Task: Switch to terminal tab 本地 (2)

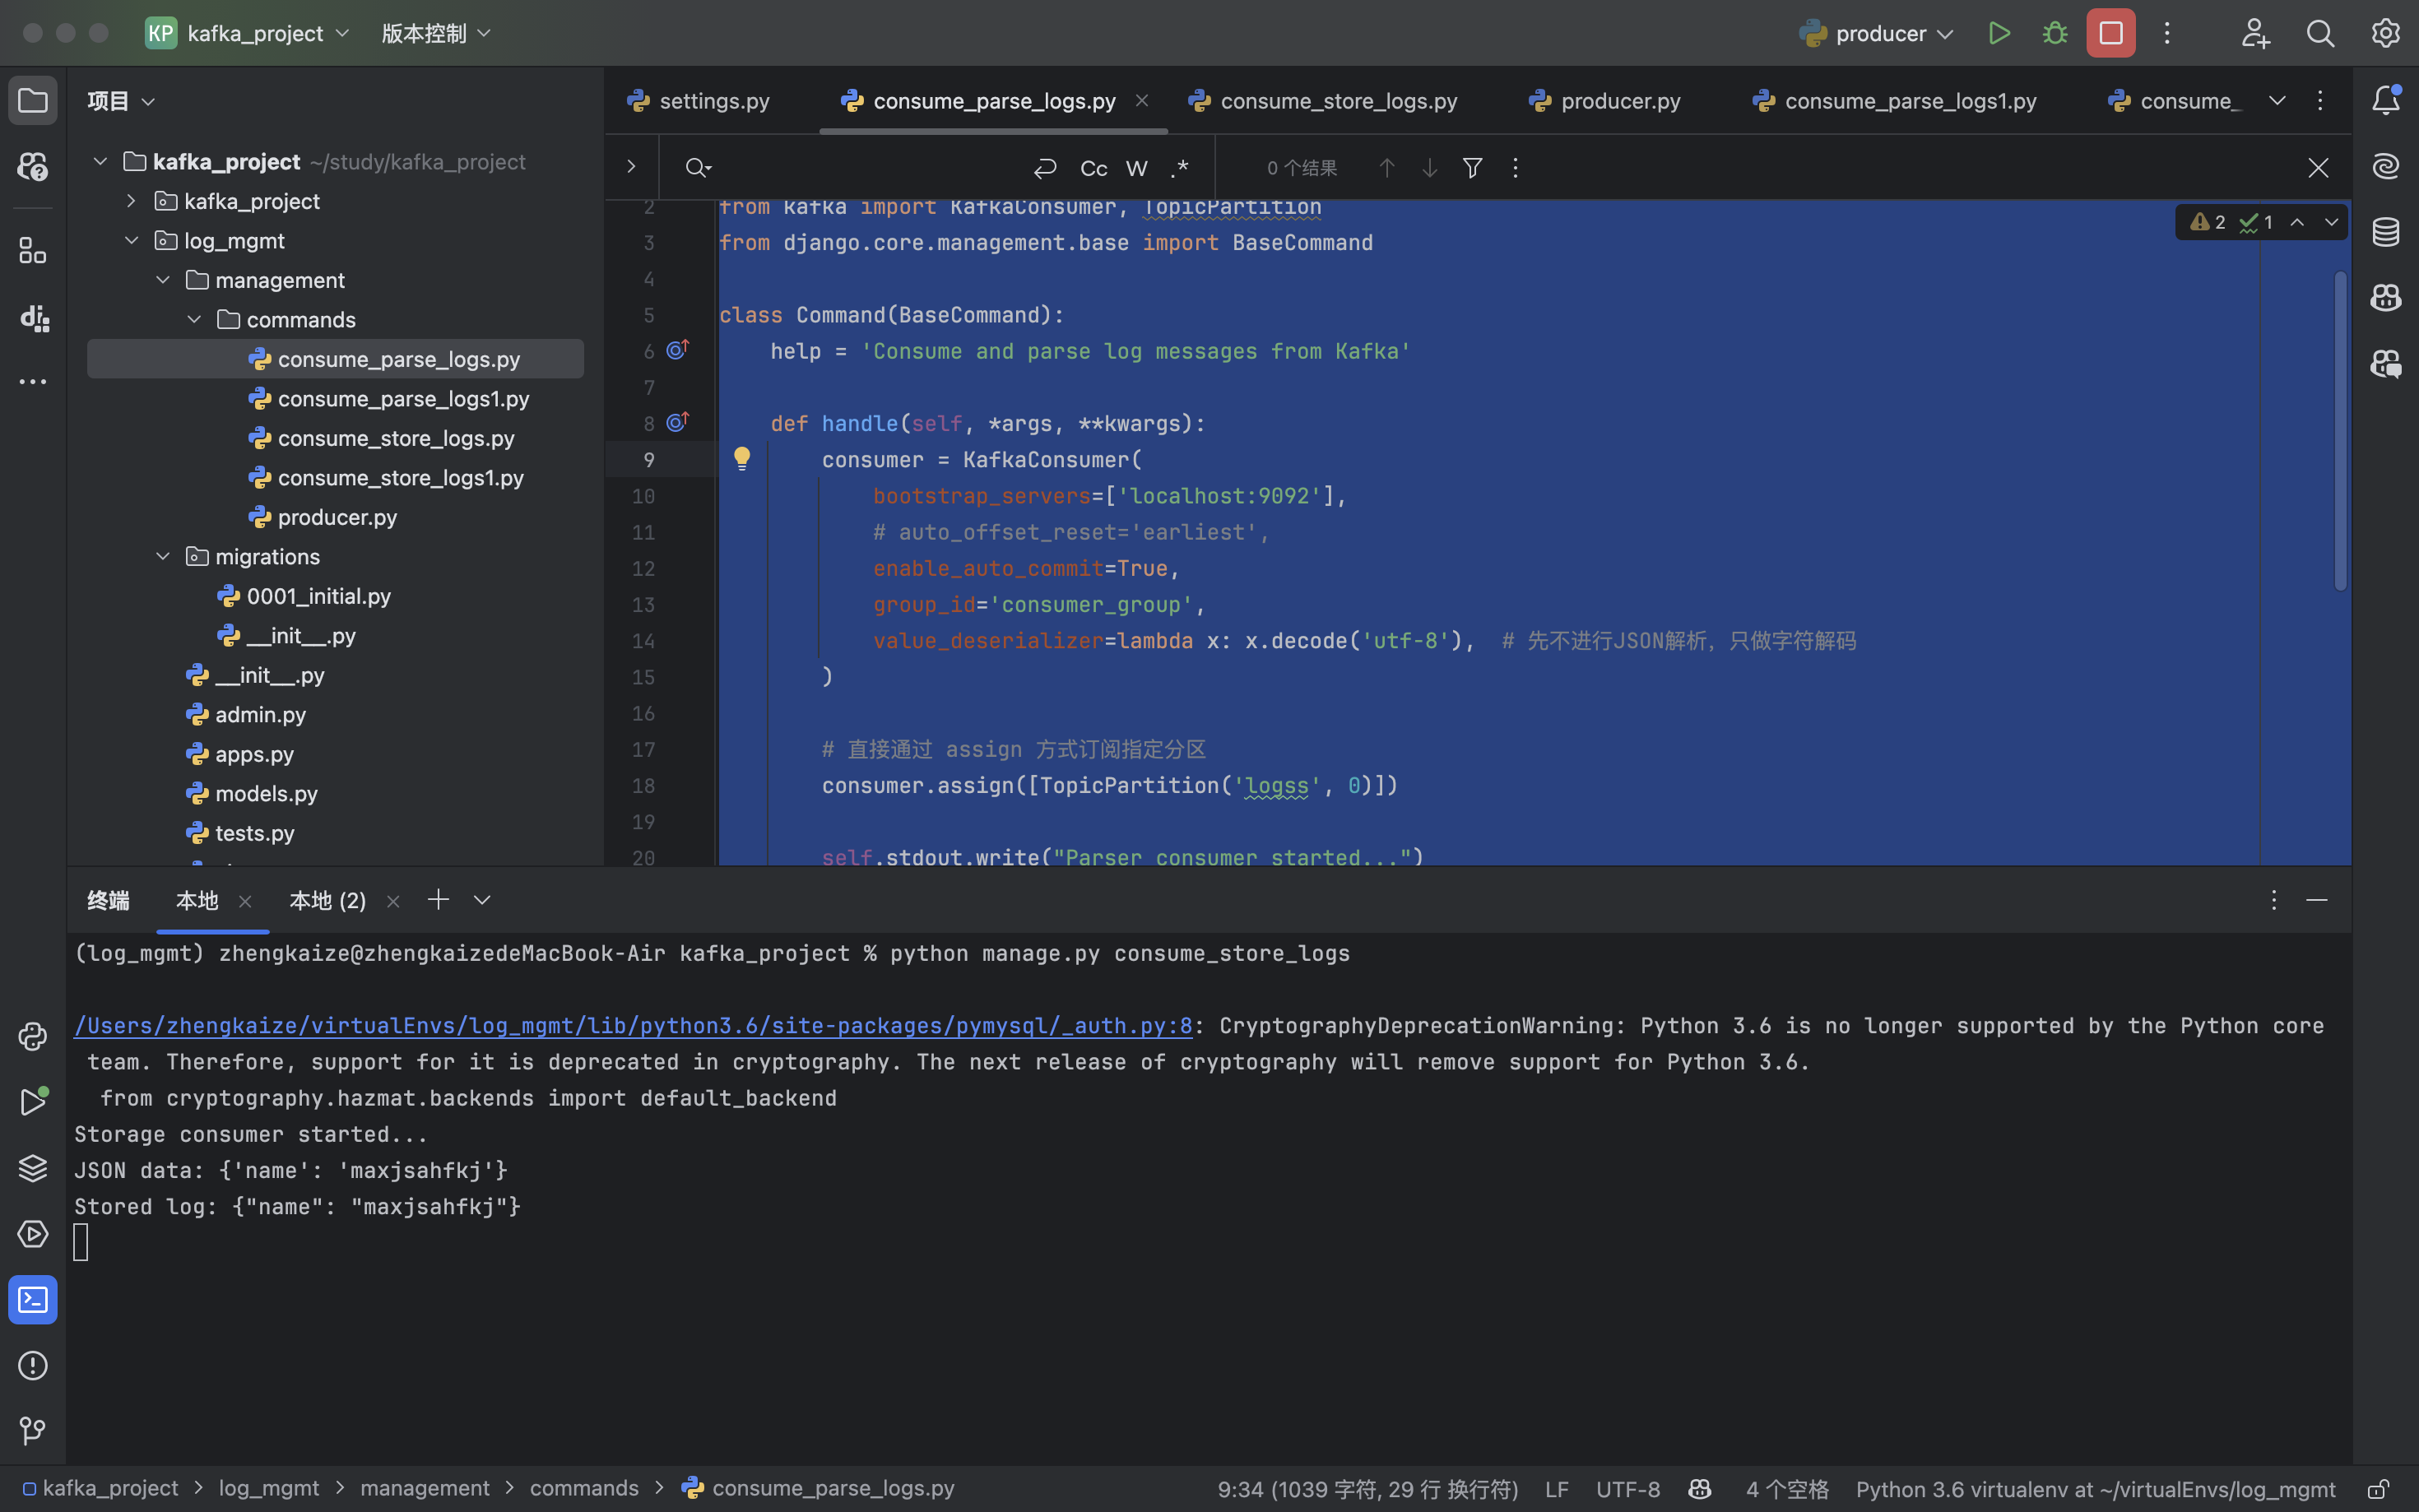Action: tap(327, 901)
